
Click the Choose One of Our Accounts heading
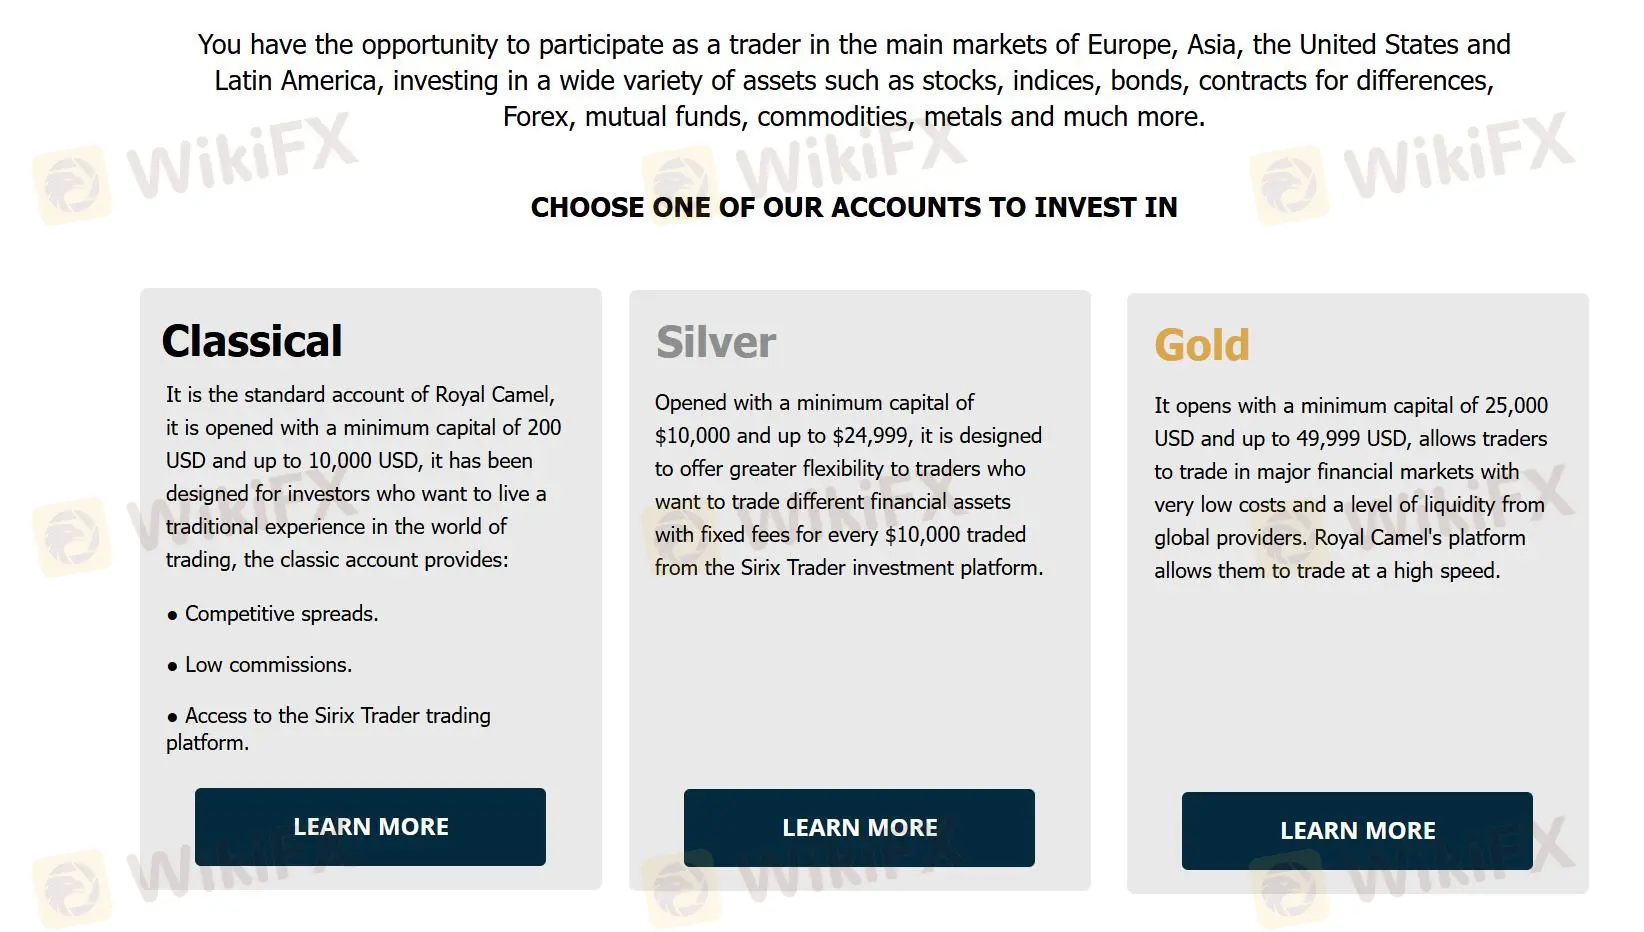tap(854, 207)
